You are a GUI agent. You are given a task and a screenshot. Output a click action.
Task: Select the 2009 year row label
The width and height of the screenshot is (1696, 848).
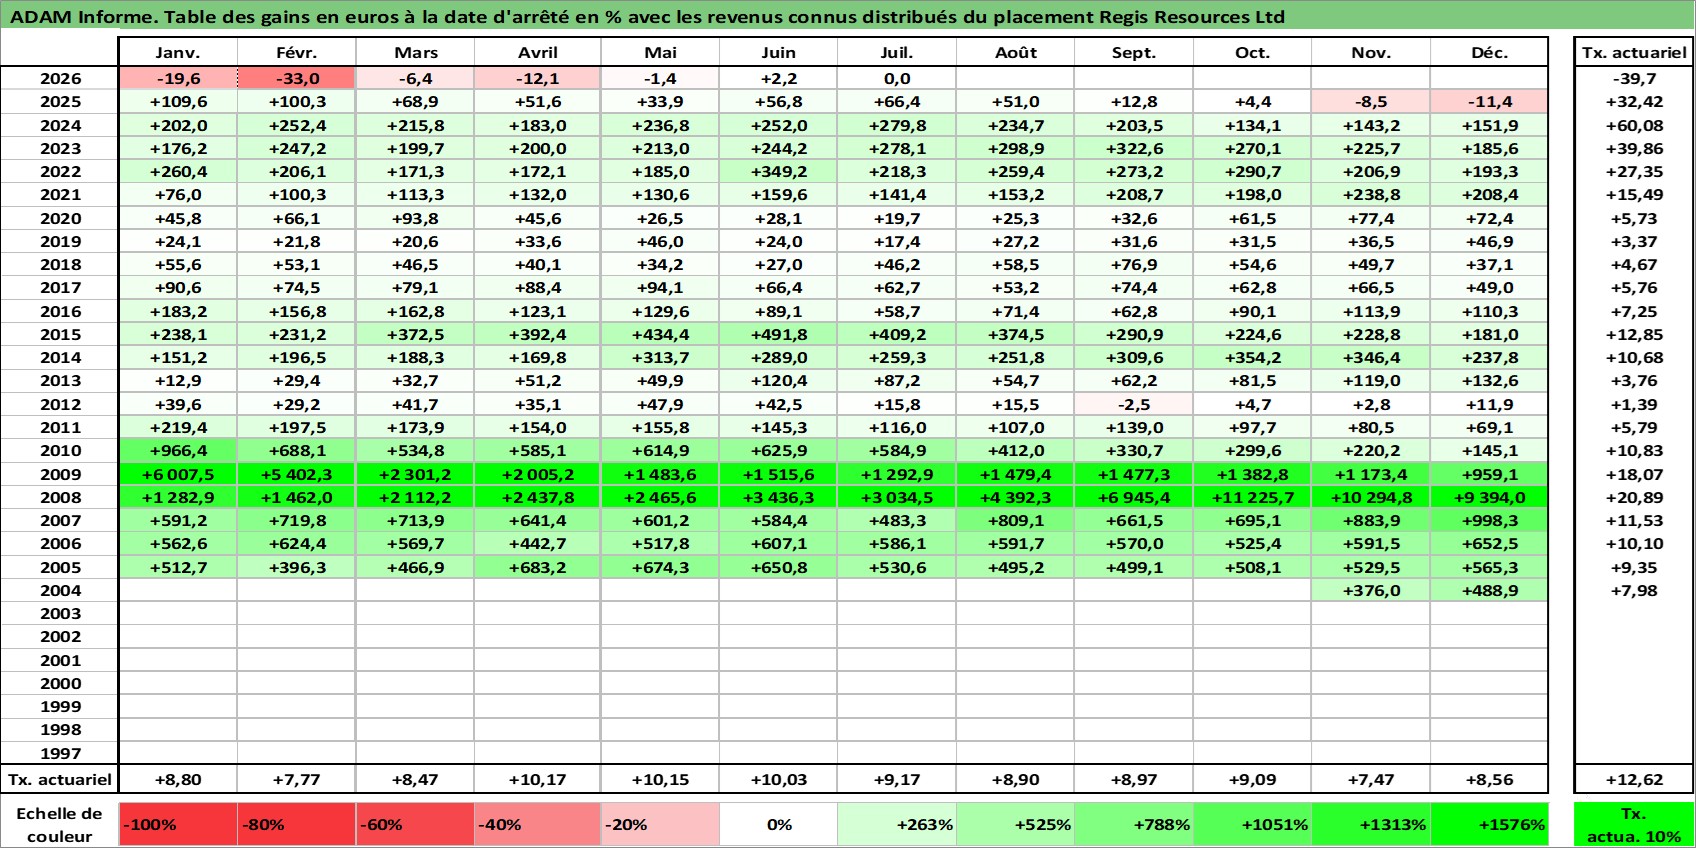[x=60, y=474]
